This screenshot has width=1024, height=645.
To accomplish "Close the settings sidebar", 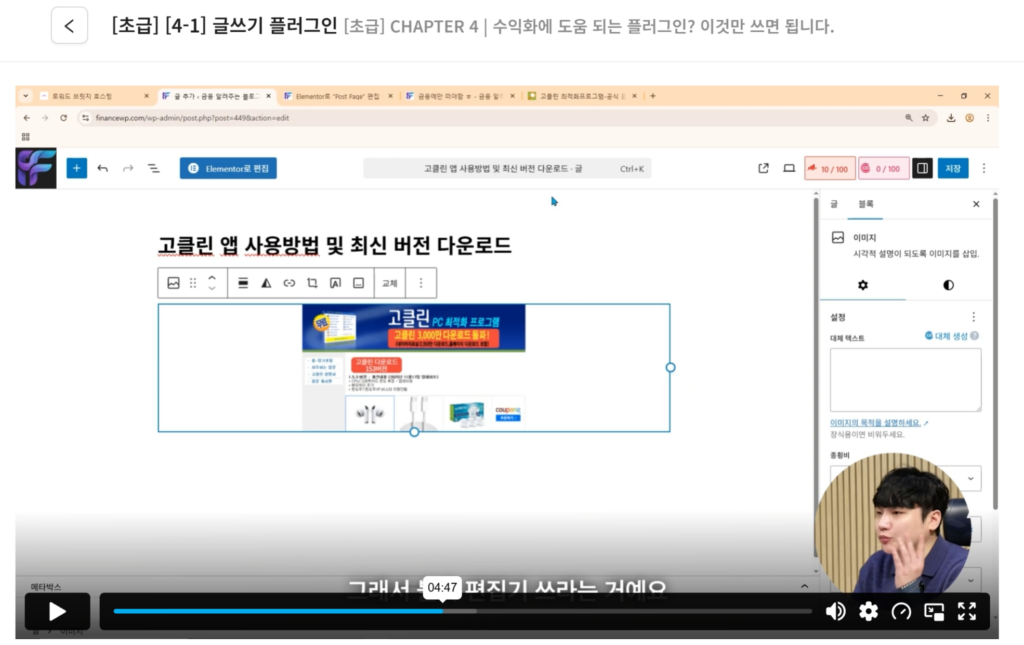I will coord(976,204).
